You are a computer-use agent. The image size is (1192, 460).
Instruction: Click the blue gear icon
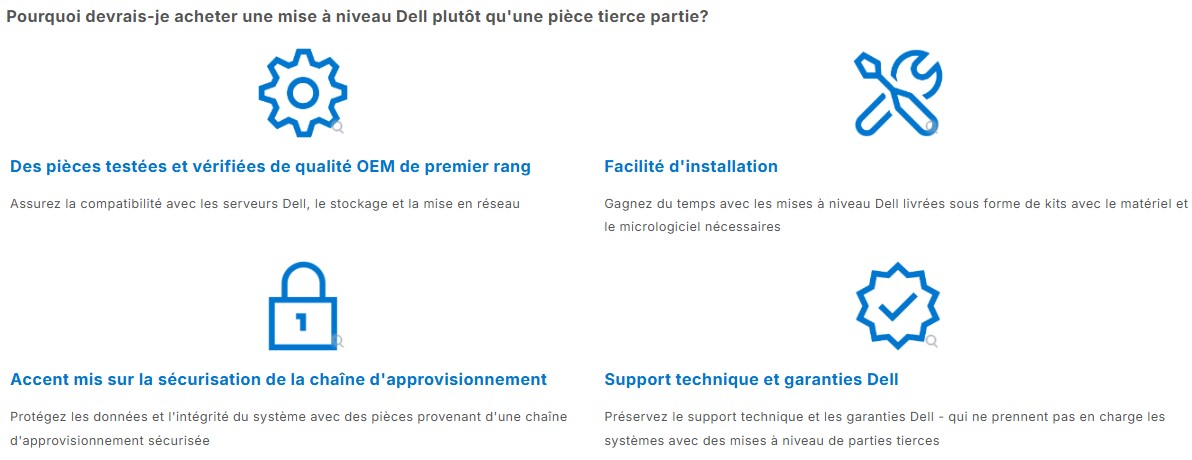(303, 93)
